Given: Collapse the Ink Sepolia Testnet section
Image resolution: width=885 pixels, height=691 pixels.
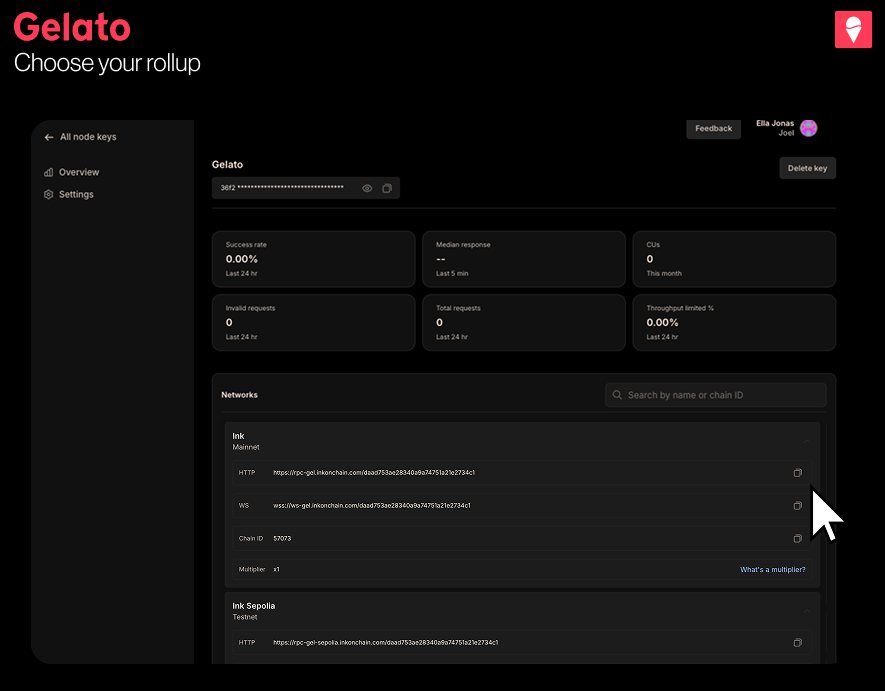Looking at the screenshot, I should click(807, 611).
